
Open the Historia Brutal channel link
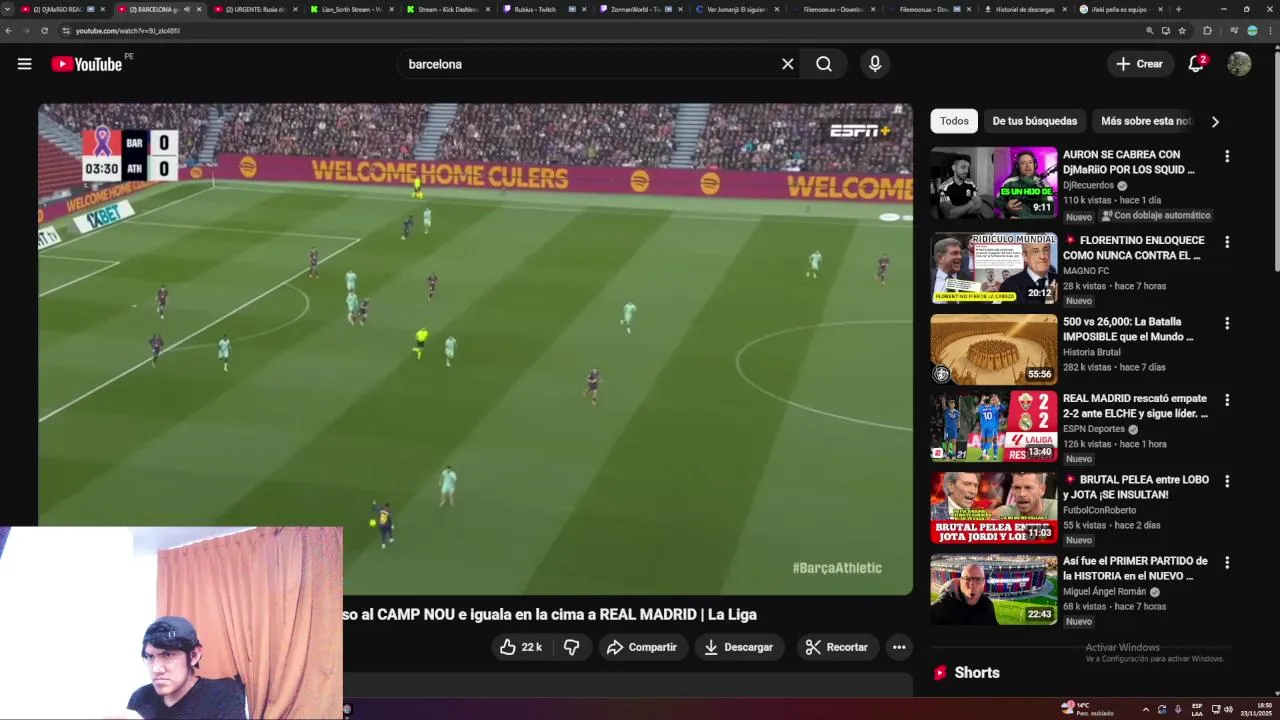(x=1092, y=352)
